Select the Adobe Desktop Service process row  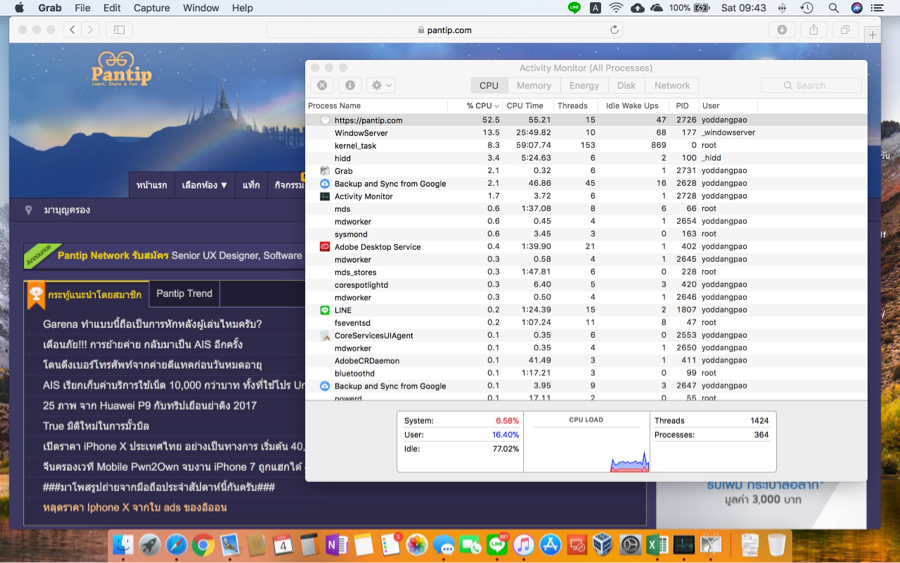click(586, 247)
